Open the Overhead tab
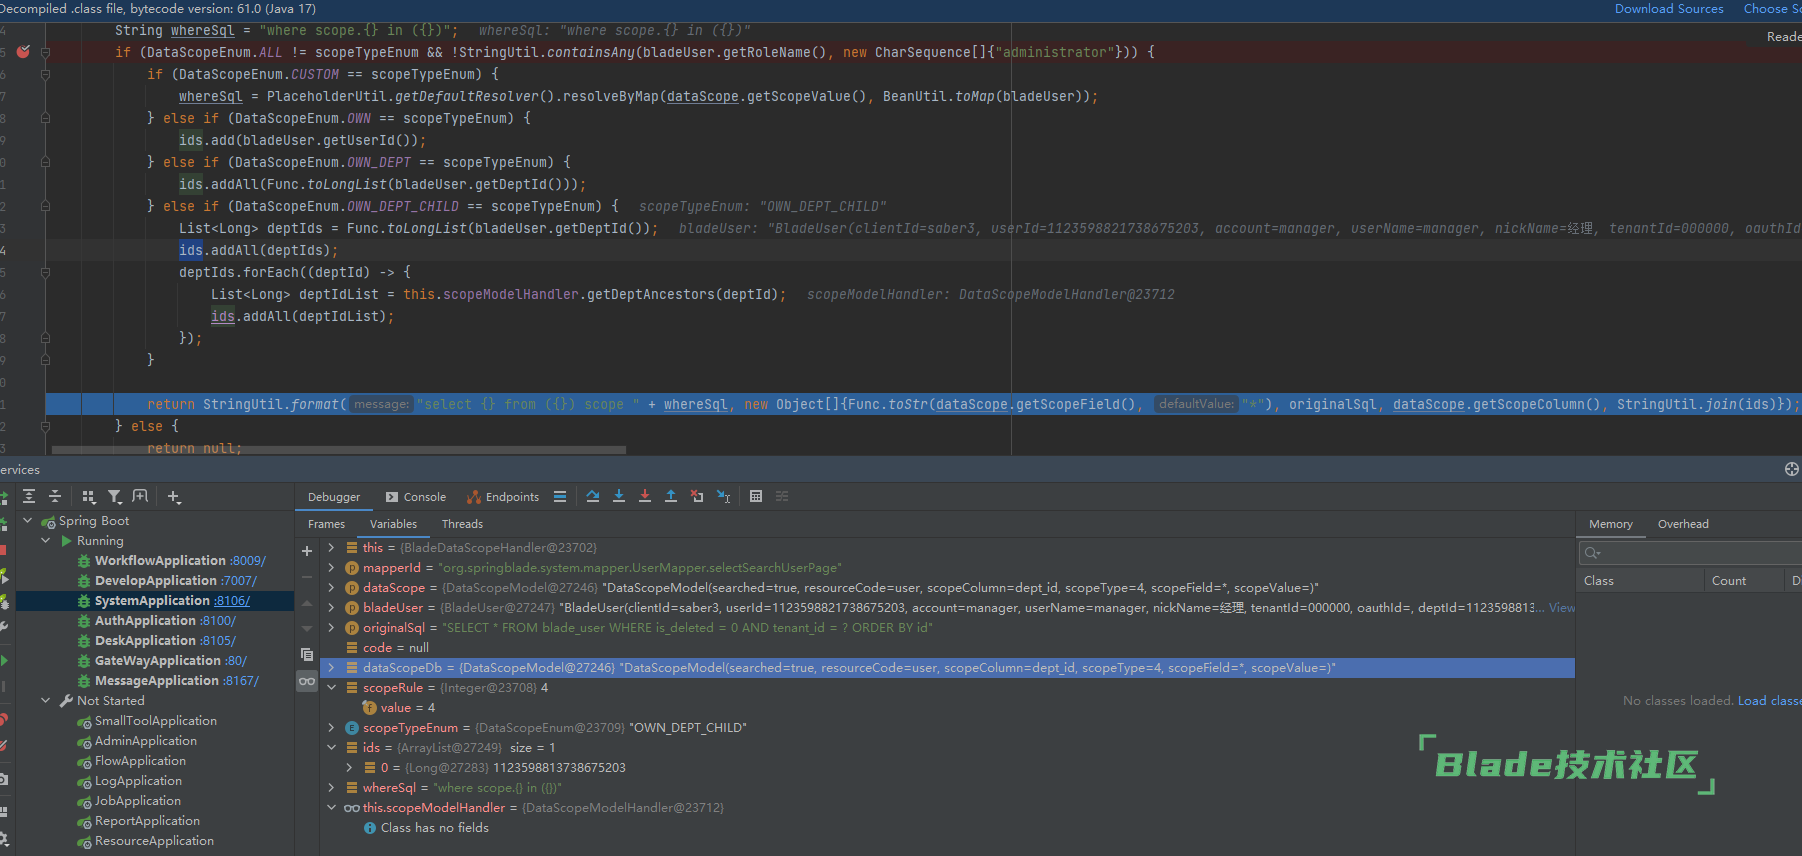The image size is (1802, 856). tap(1683, 524)
